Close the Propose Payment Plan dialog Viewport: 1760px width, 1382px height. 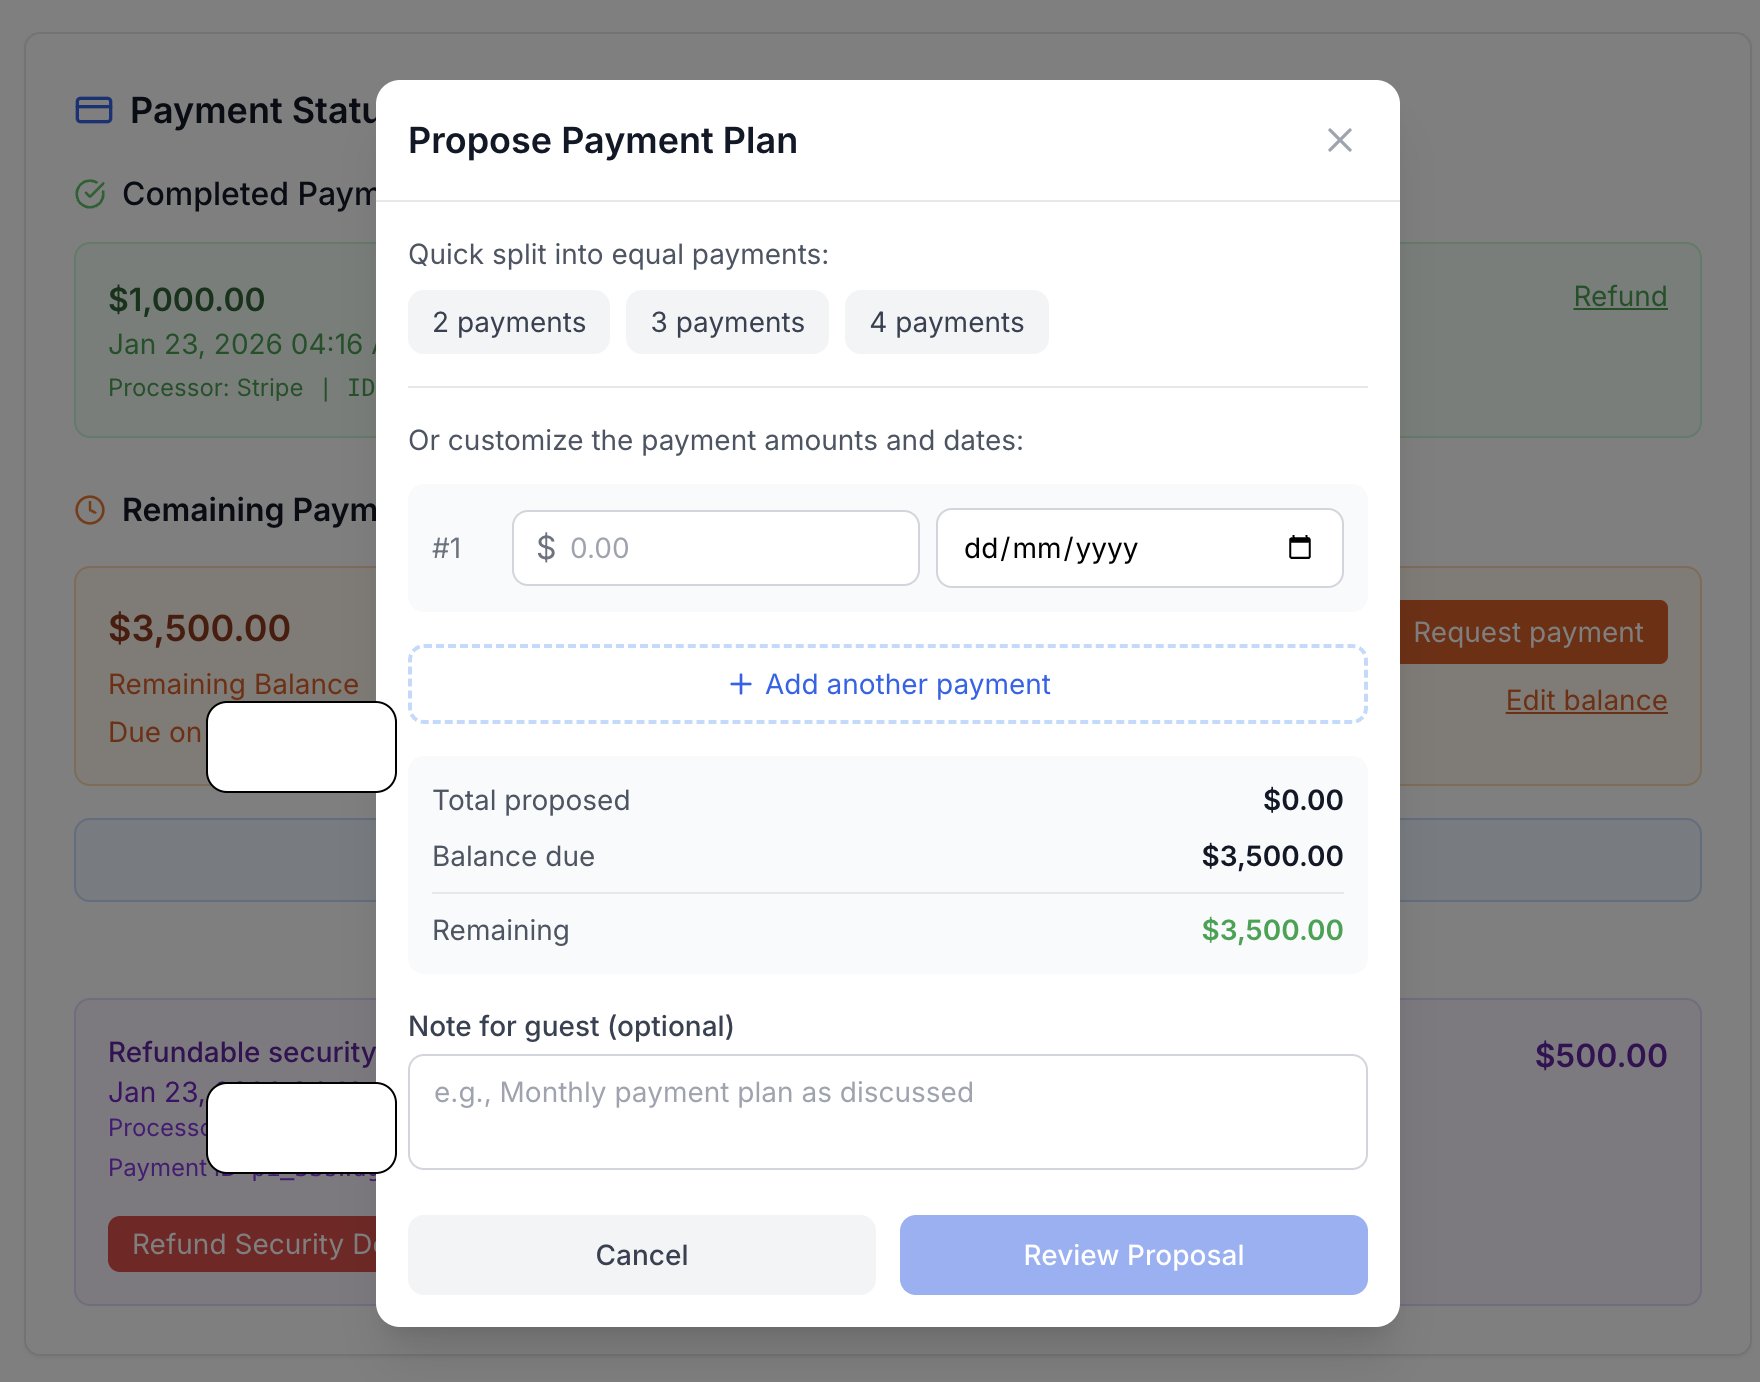1339,140
